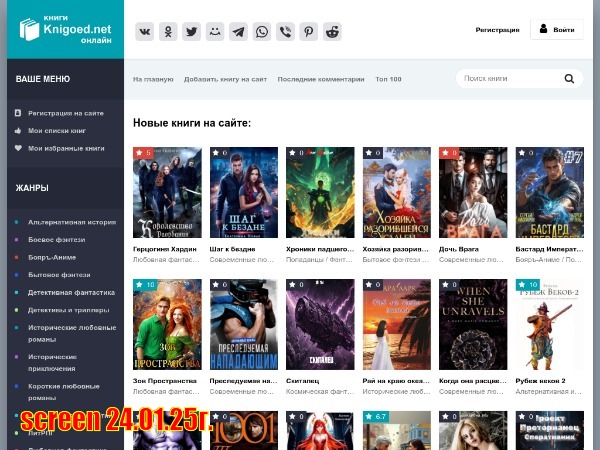Open the Топ 100 page
600x450 pixels.
(x=388, y=79)
